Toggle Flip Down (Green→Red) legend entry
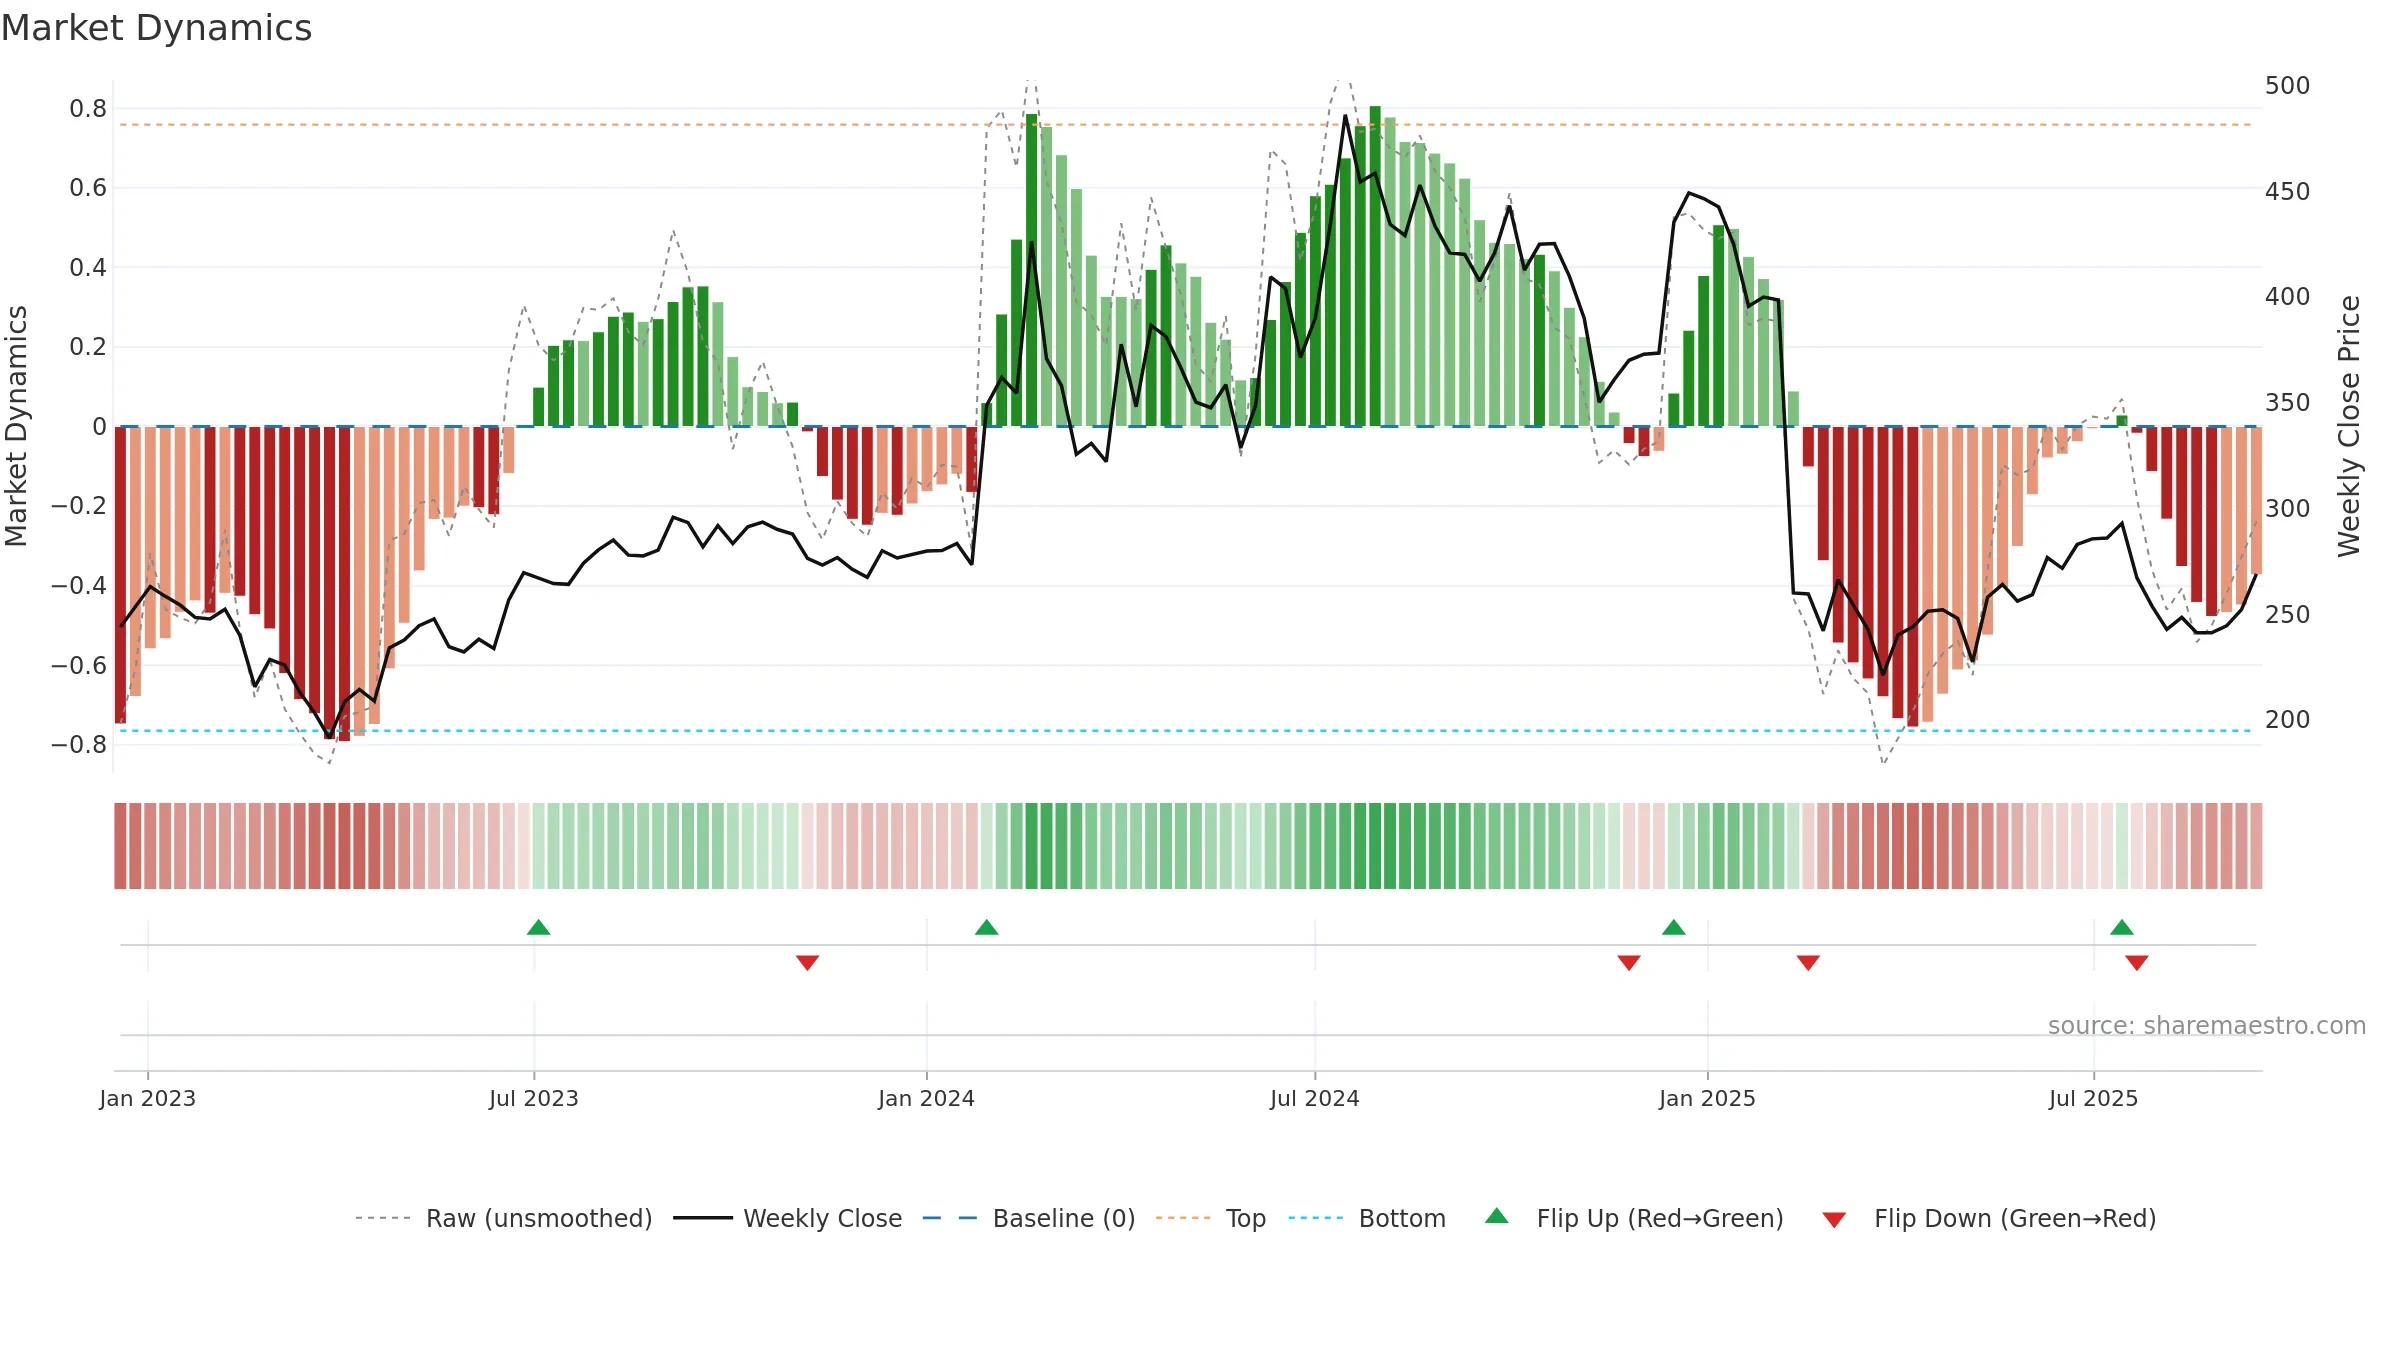 (x=1988, y=1218)
